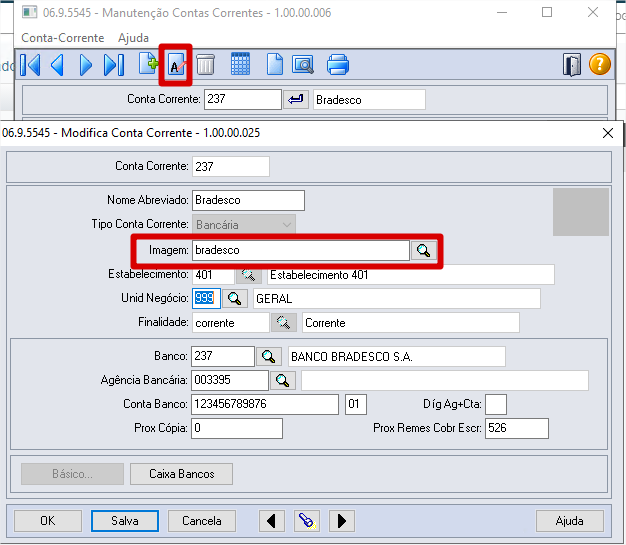
Task: Click the last record navigation arrow
Action: pos(113,66)
